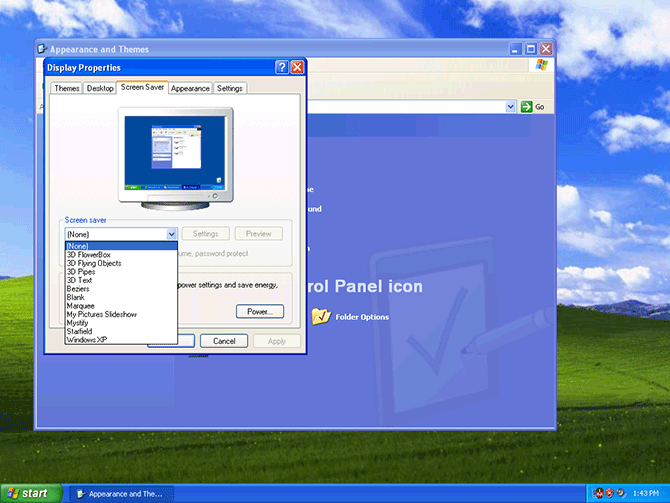
Task: Select the (None) screen saver option
Action: pos(121,246)
